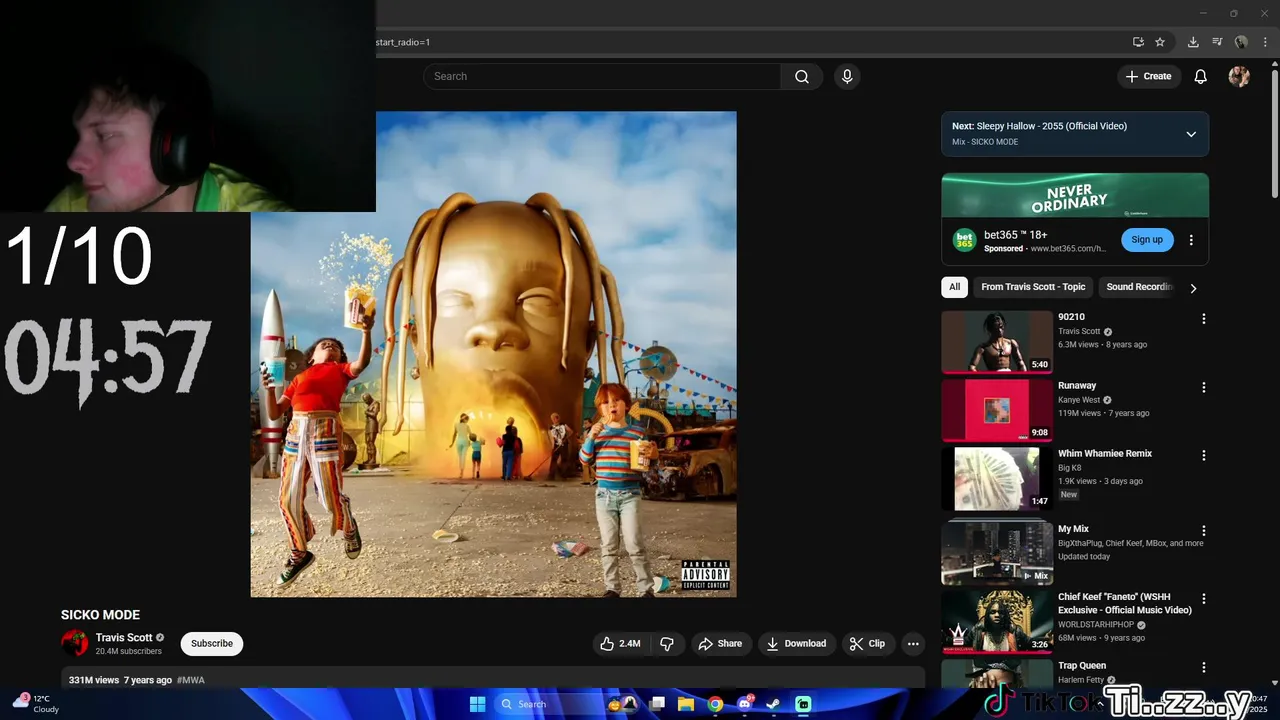The width and height of the screenshot is (1280, 720).
Task: Show more filter chips with arrow
Action: 1193,288
